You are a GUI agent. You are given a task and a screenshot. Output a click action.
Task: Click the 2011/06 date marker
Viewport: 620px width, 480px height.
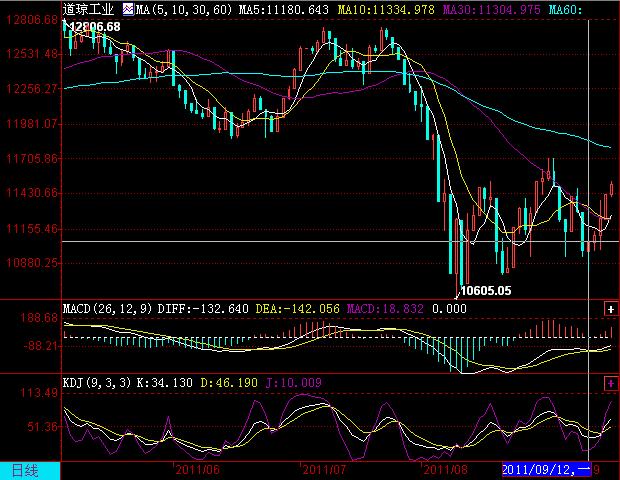pos(197,470)
